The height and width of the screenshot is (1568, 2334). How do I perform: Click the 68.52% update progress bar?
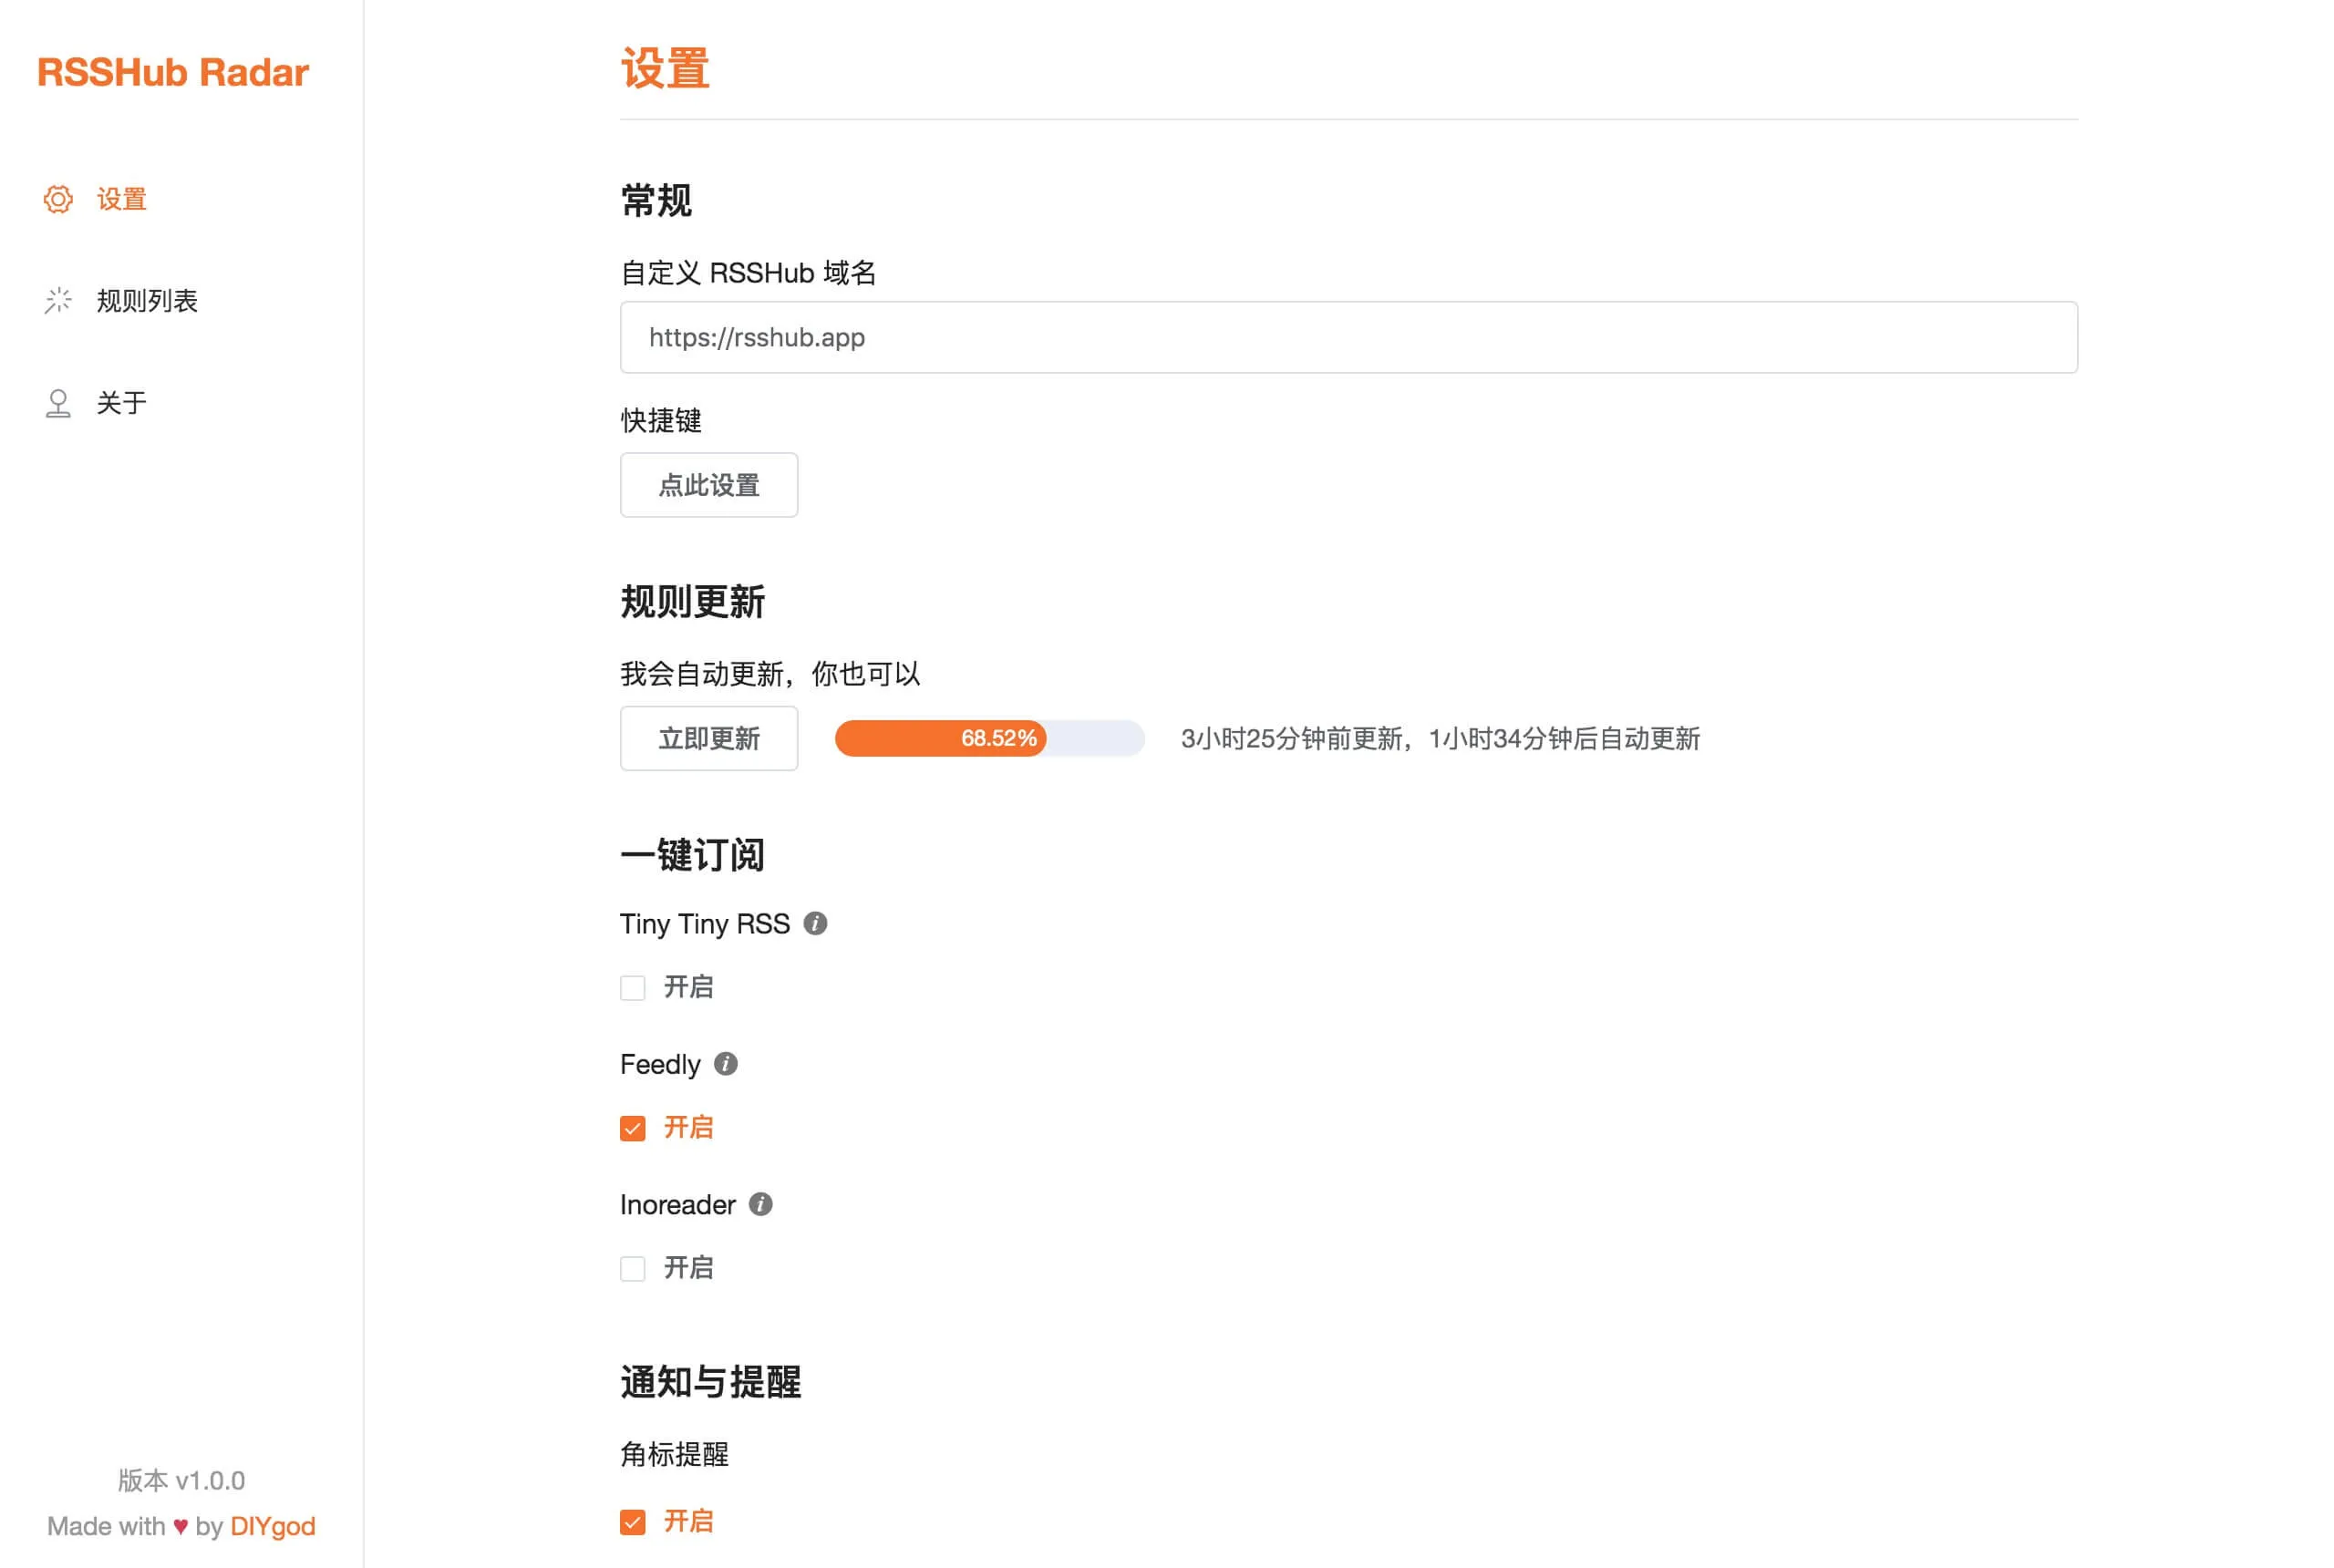pyautogui.click(x=989, y=738)
